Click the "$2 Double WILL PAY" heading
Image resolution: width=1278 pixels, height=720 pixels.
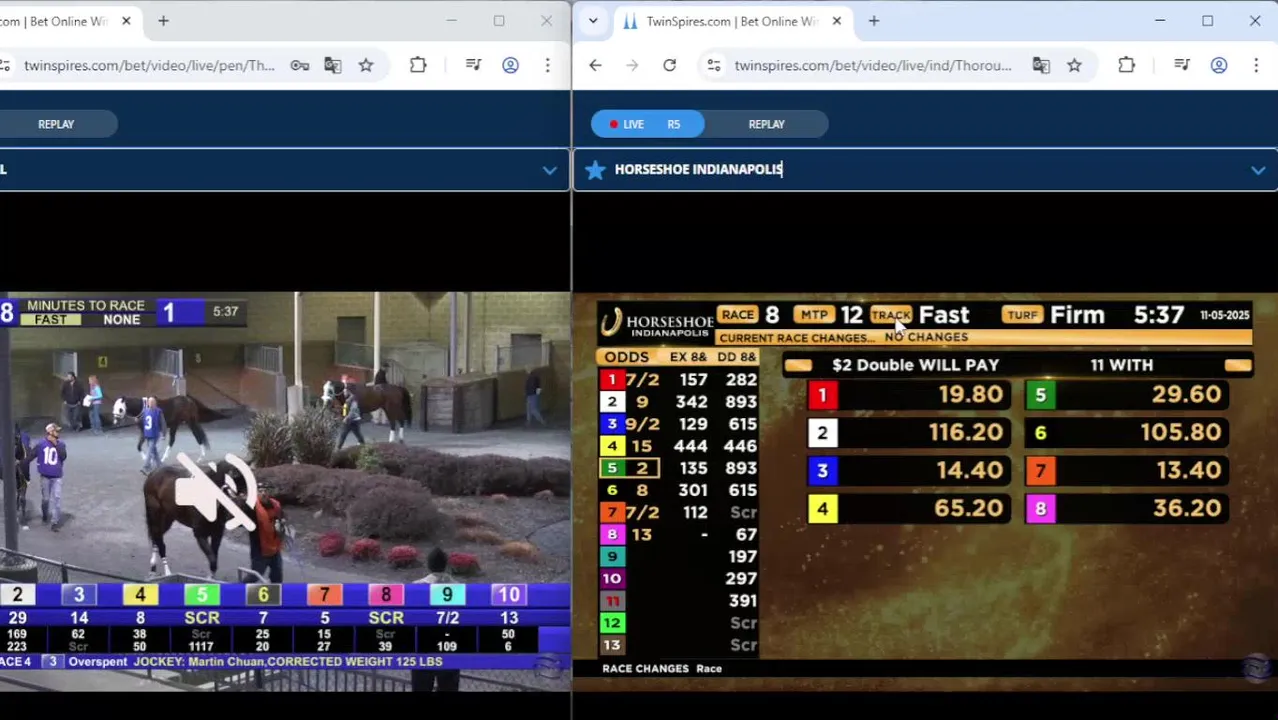(x=915, y=365)
